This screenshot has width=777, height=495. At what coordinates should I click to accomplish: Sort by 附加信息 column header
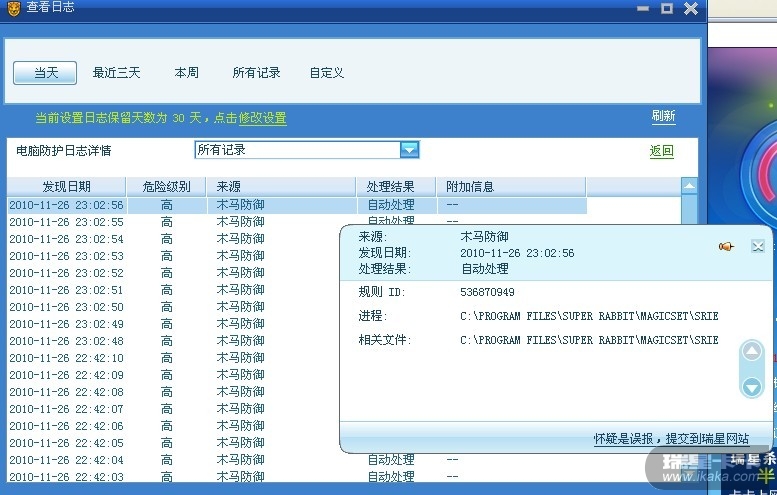point(511,187)
